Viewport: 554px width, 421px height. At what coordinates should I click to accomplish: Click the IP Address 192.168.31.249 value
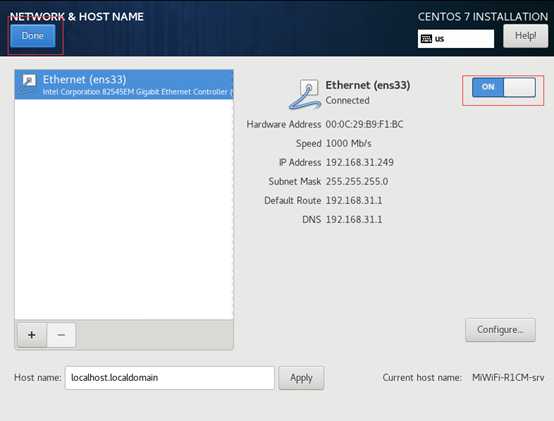(x=360, y=162)
